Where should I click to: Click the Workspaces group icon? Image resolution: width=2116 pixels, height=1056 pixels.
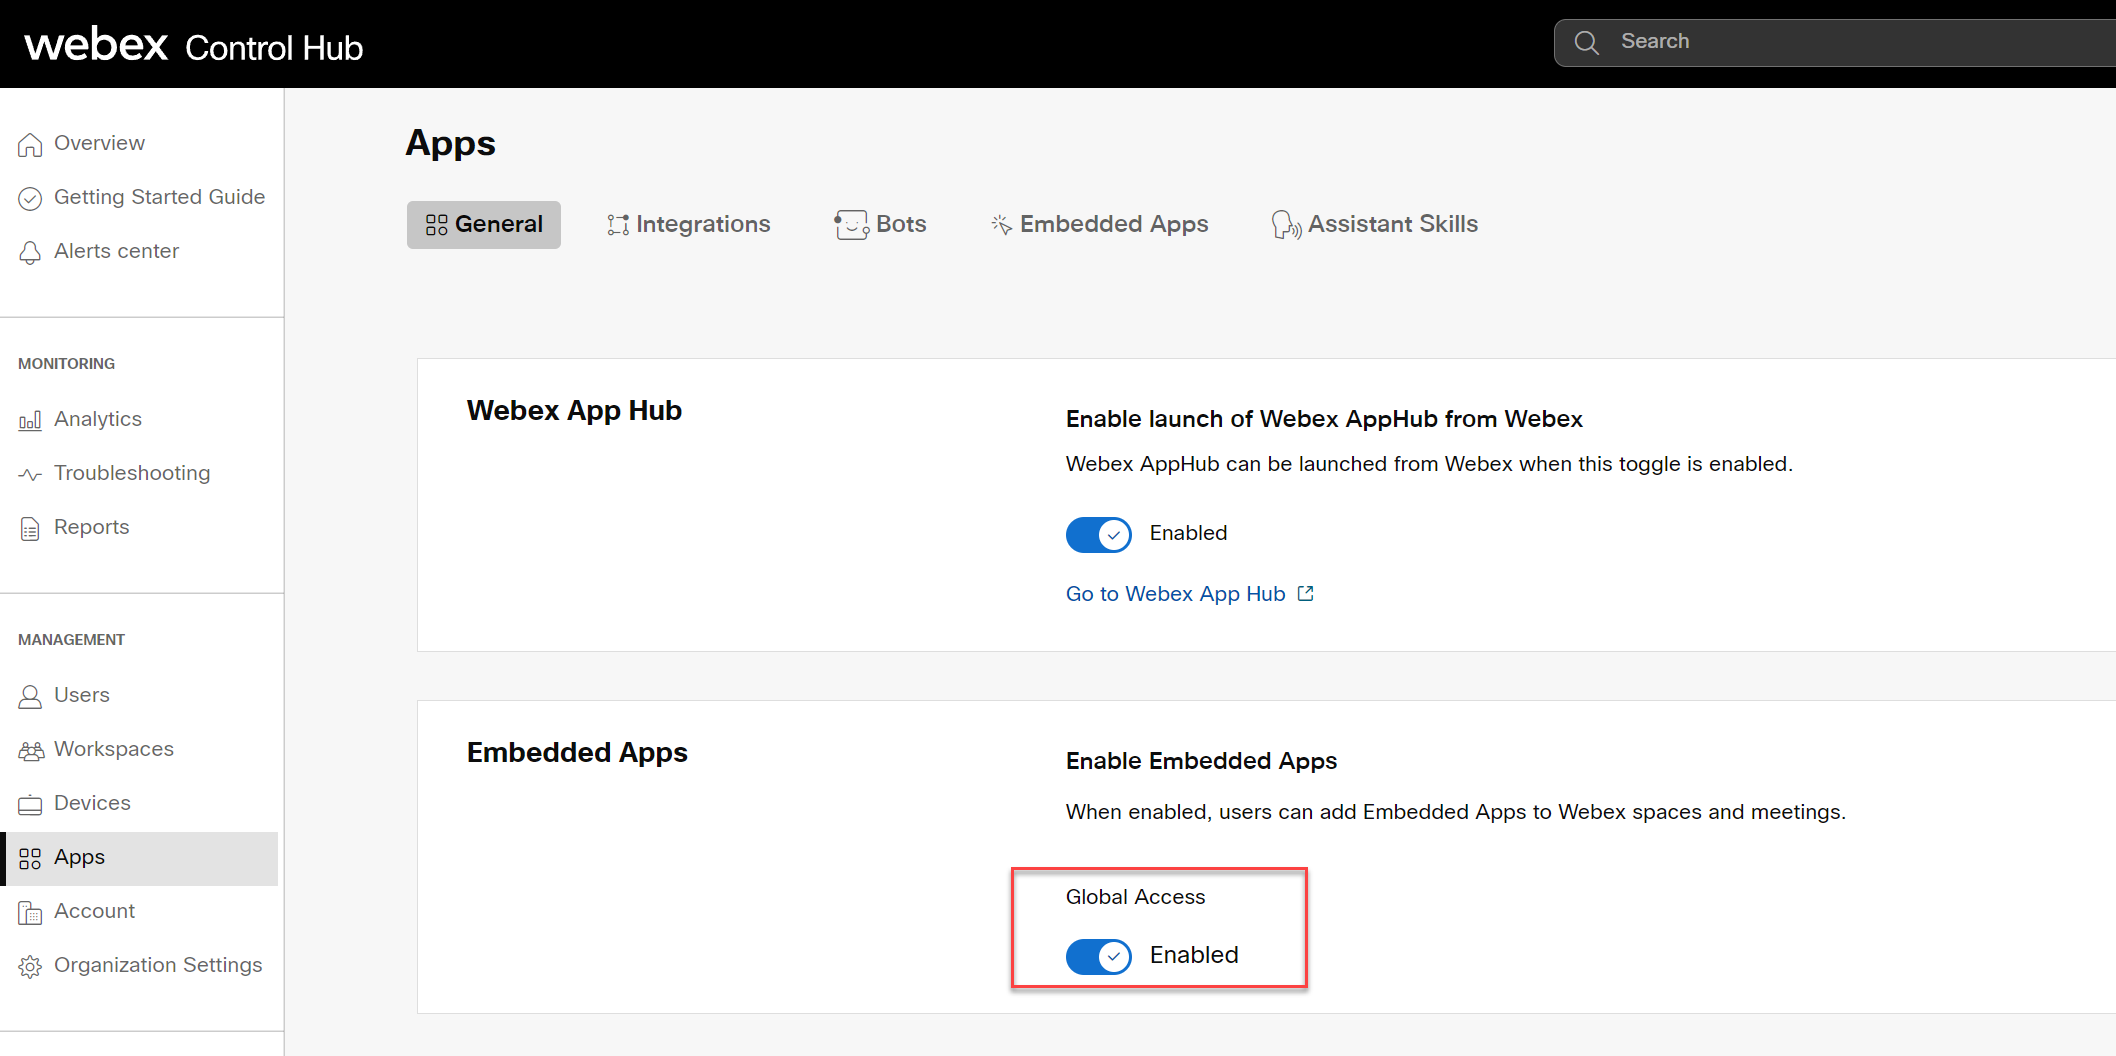[x=31, y=751]
